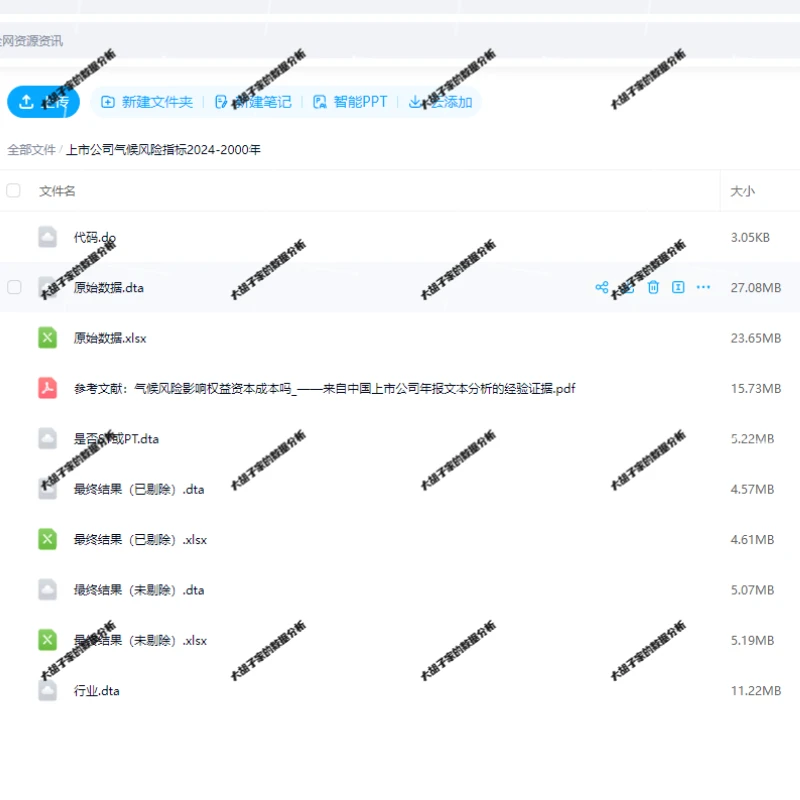Open the 智能PPT tool

tap(352, 101)
